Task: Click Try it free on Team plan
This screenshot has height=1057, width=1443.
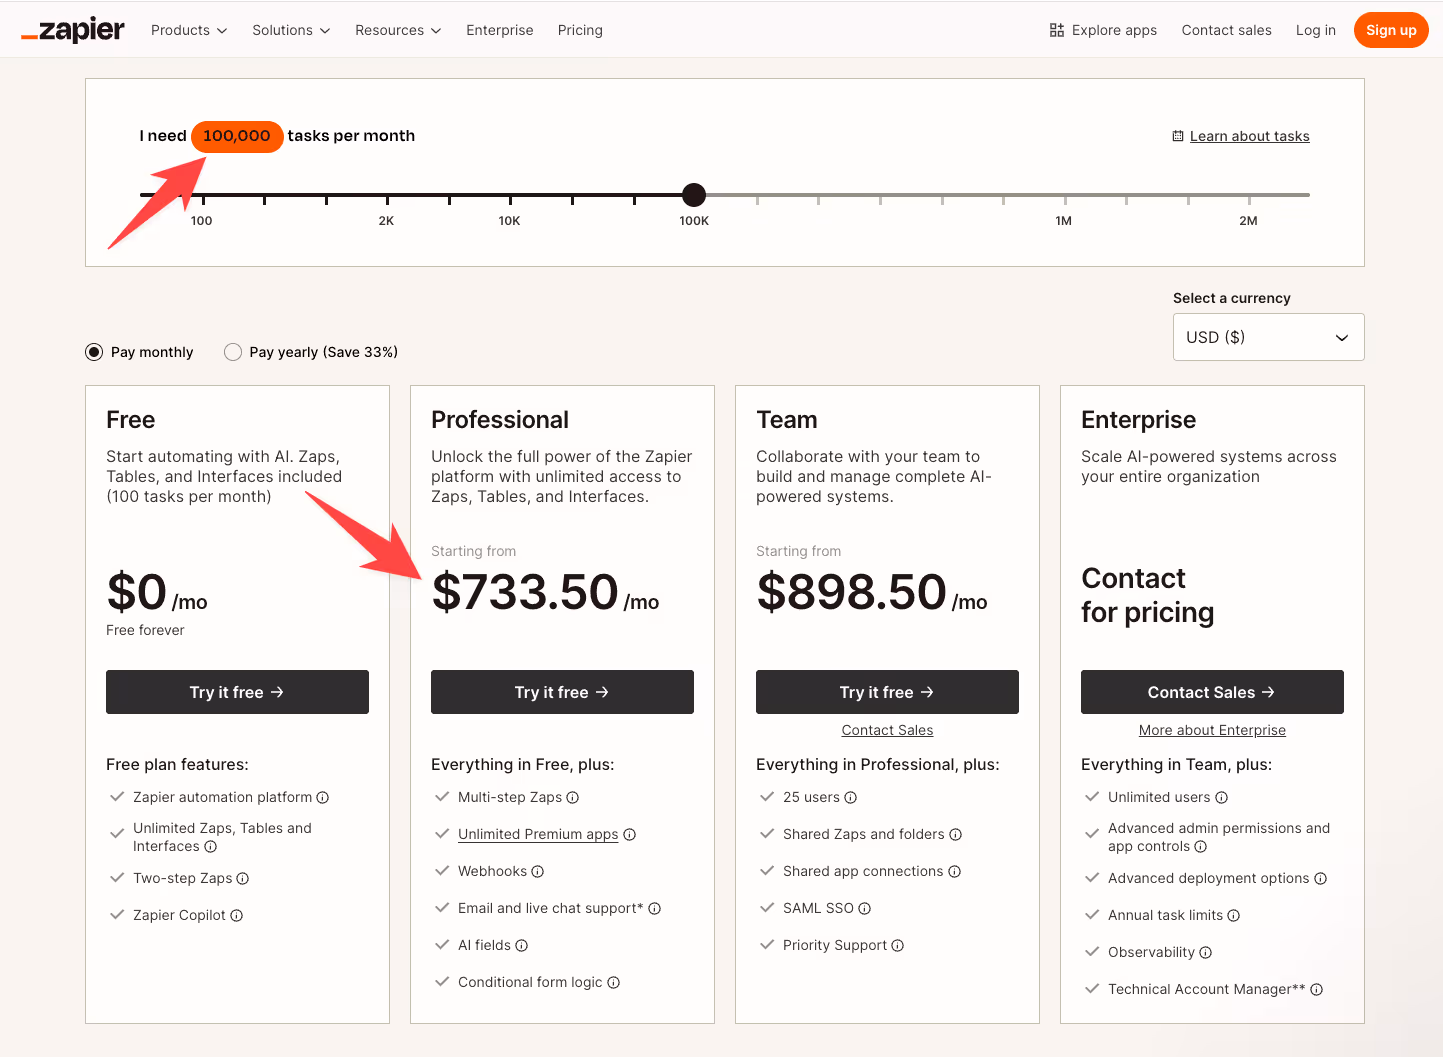Action: click(887, 692)
